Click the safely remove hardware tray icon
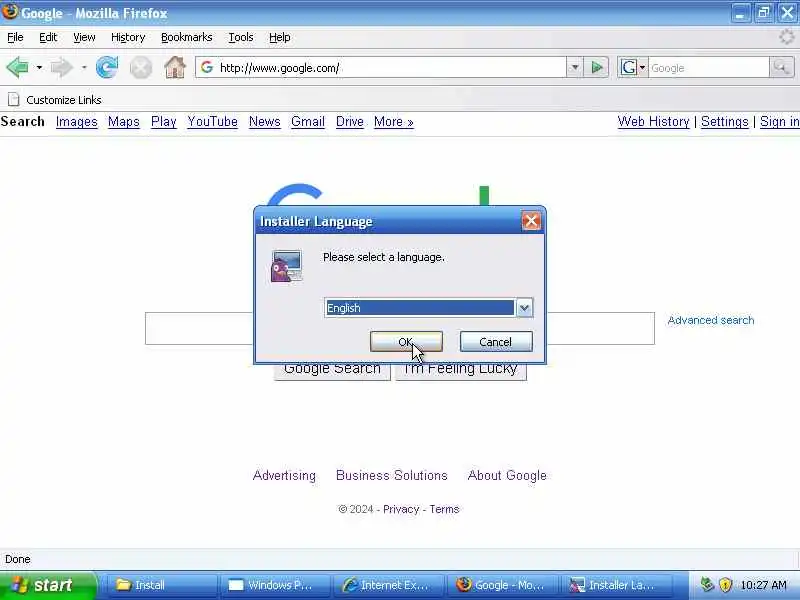The height and width of the screenshot is (600, 800). pyautogui.click(x=707, y=584)
